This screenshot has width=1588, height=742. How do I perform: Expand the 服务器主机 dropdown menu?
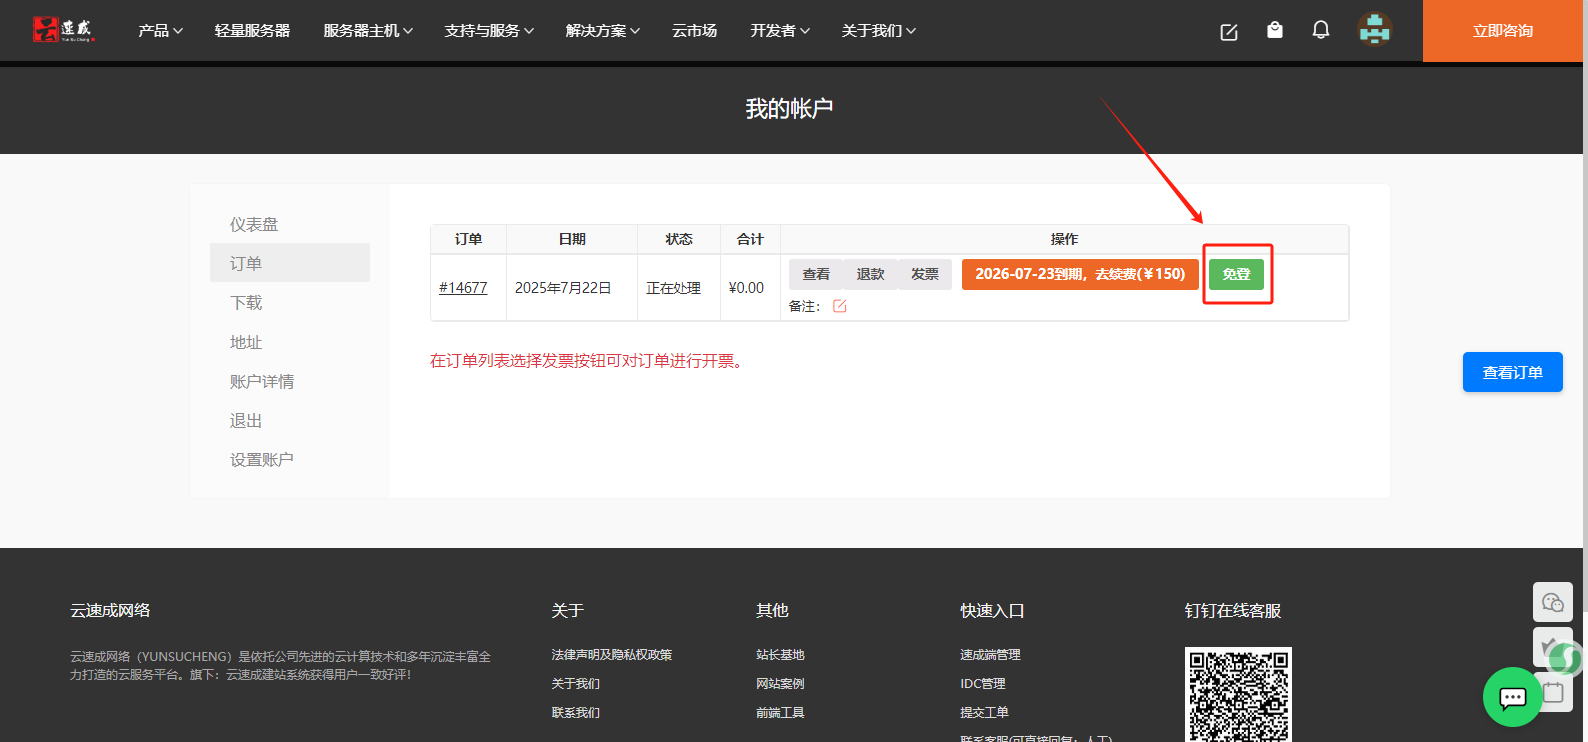coord(367,31)
